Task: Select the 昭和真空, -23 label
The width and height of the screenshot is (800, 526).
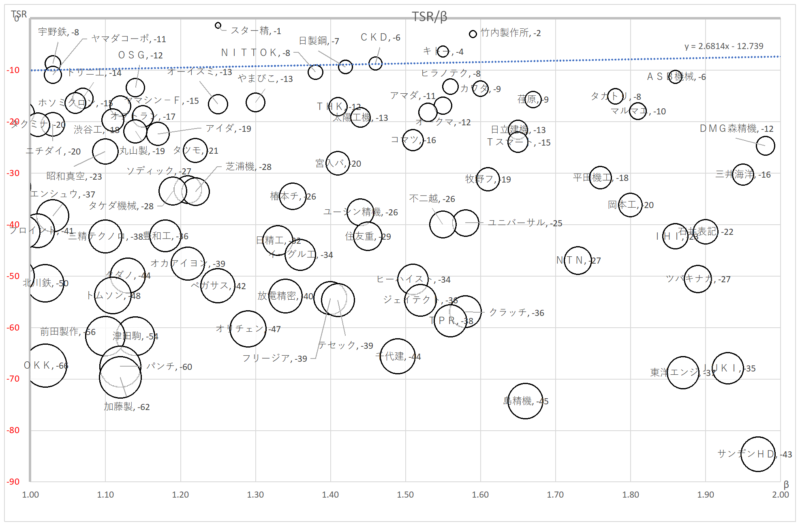Action: (74, 177)
